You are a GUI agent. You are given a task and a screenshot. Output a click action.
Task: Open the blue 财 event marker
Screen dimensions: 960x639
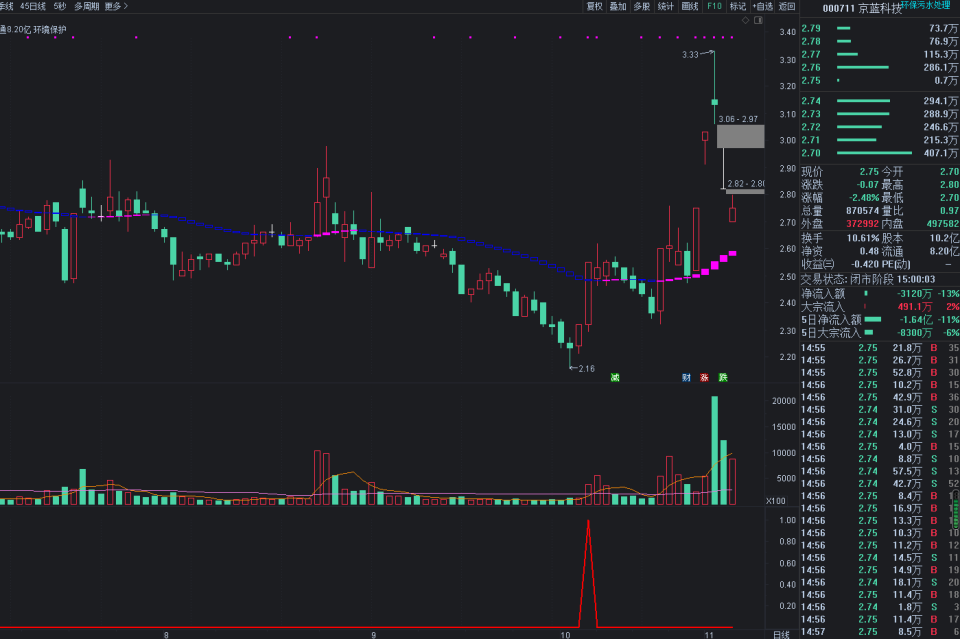pos(686,377)
